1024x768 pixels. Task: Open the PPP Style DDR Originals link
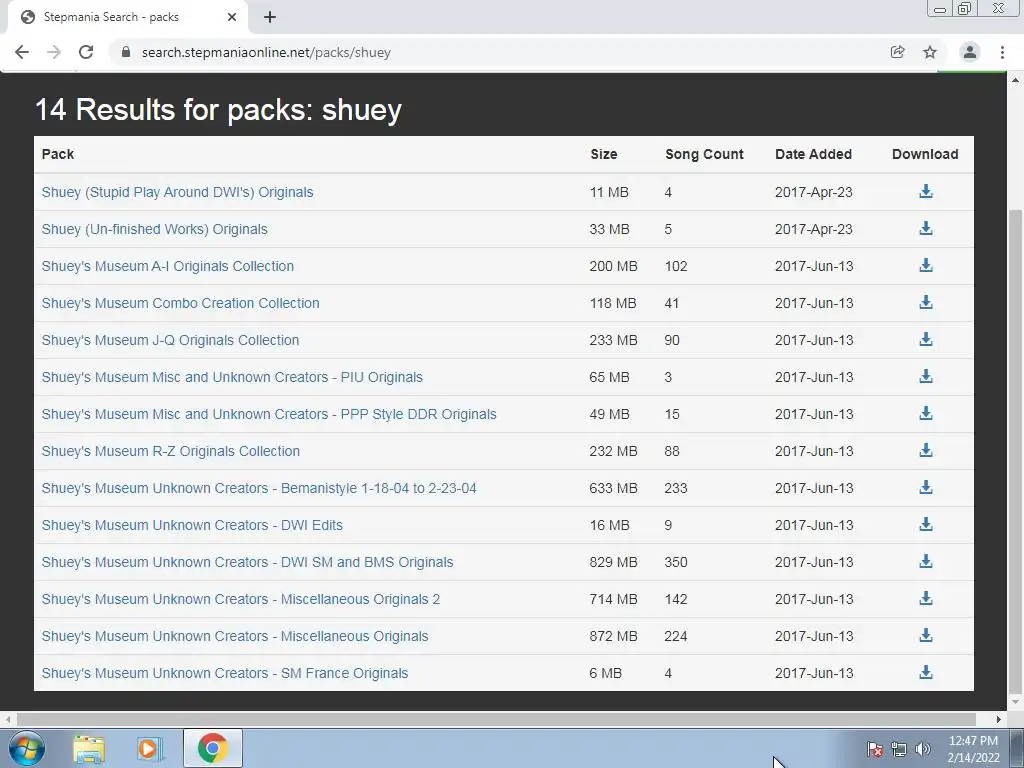click(x=268, y=414)
